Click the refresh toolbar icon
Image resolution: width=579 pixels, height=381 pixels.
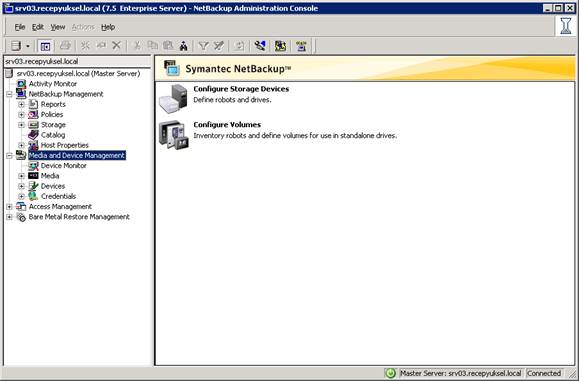(x=239, y=46)
